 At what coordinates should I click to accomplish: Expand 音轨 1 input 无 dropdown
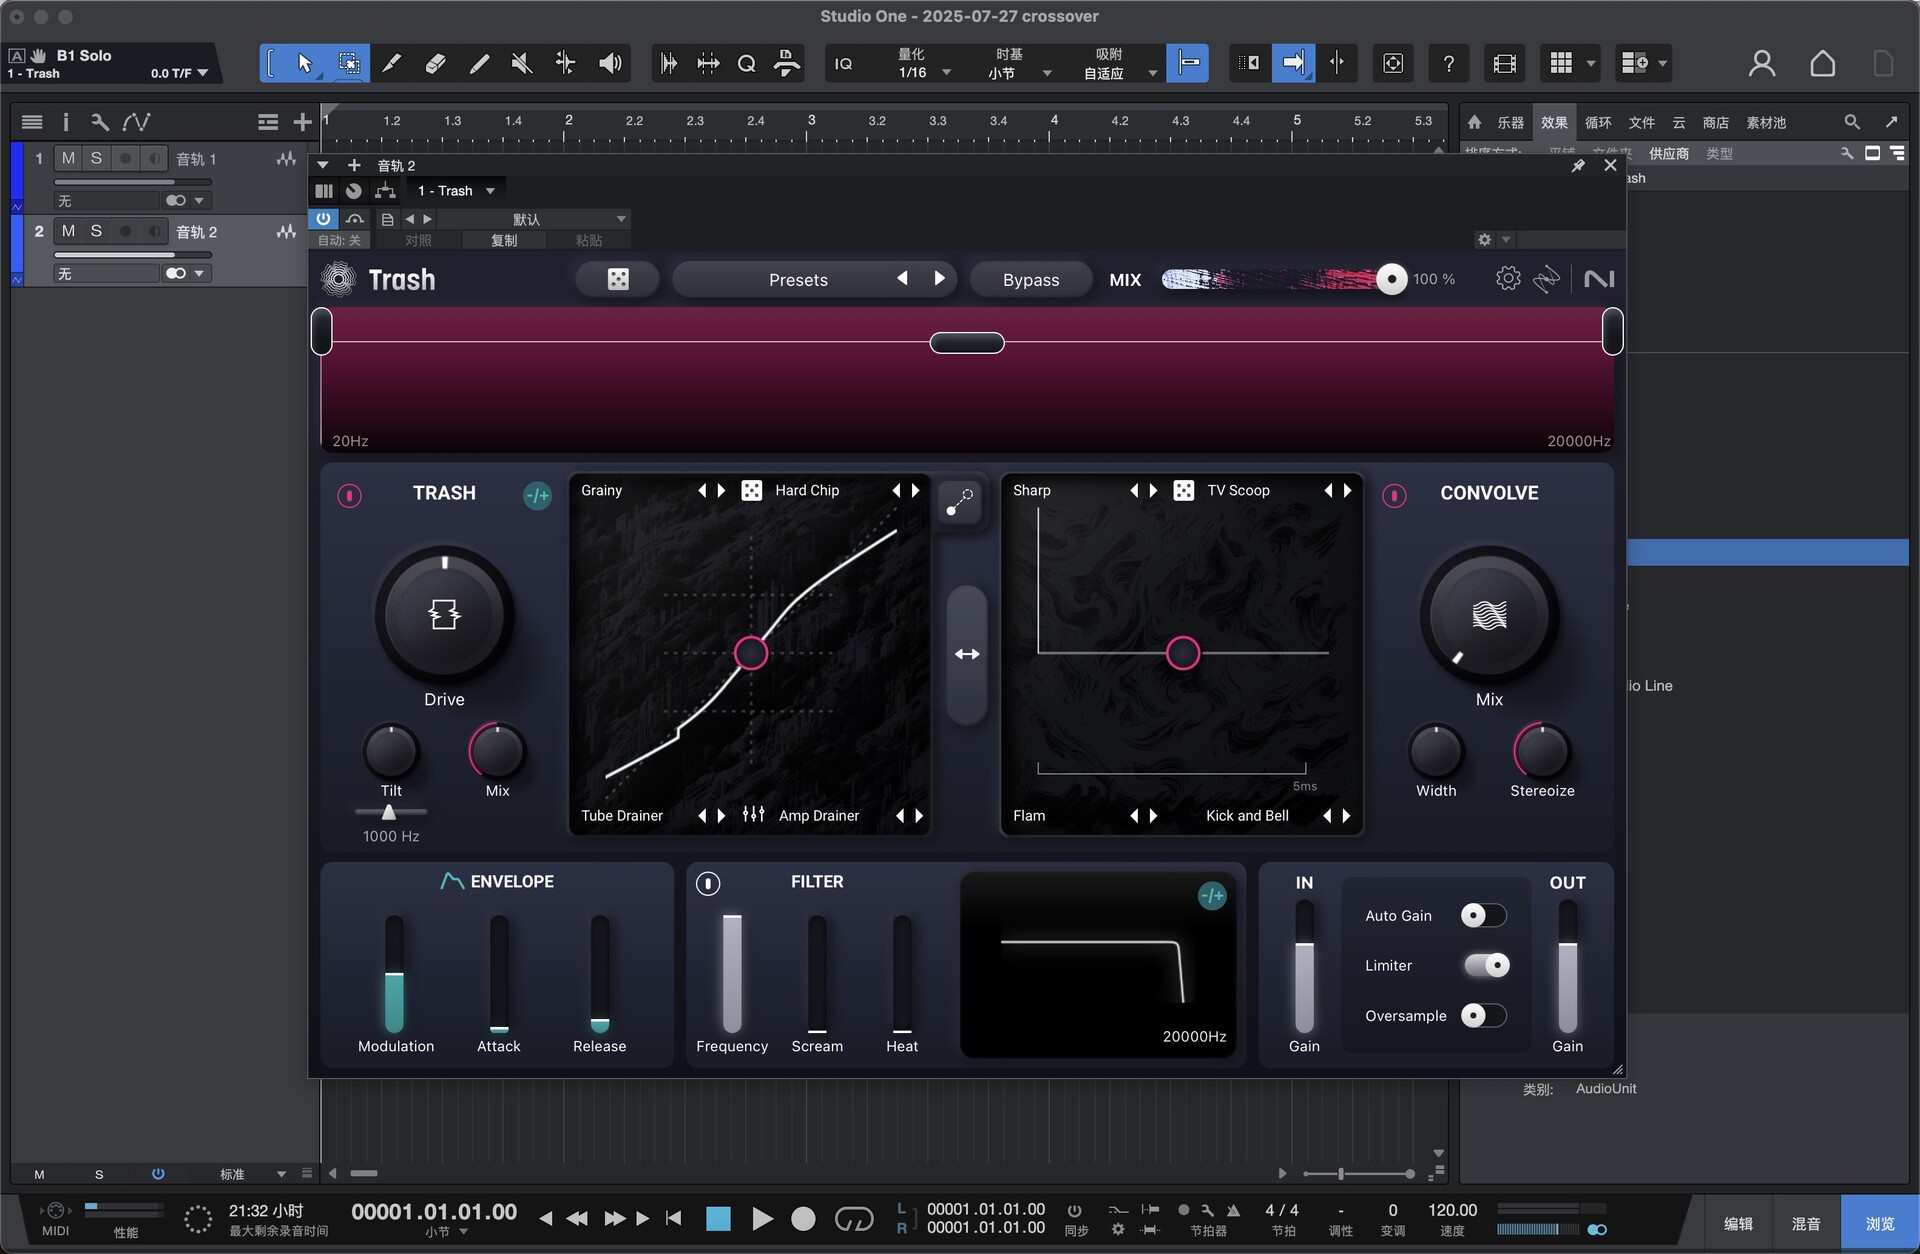[x=108, y=200]
